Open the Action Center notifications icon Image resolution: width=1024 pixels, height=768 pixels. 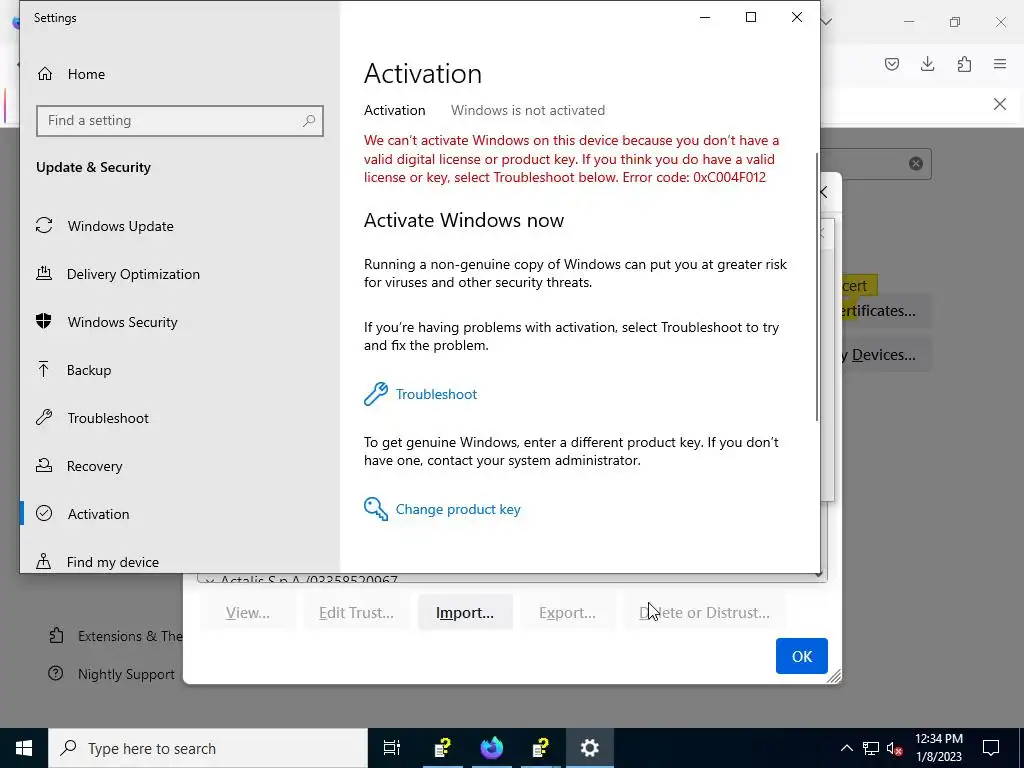[x=991, y=748]
